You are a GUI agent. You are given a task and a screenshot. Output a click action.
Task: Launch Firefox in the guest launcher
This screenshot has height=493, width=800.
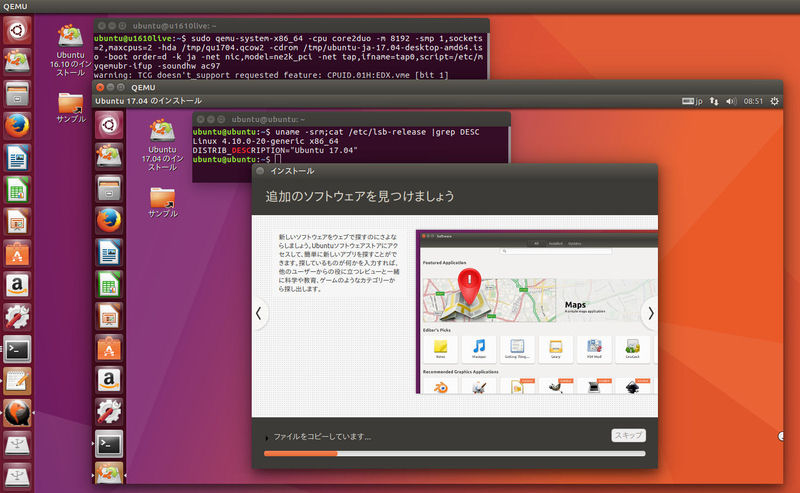coord(109,220)
